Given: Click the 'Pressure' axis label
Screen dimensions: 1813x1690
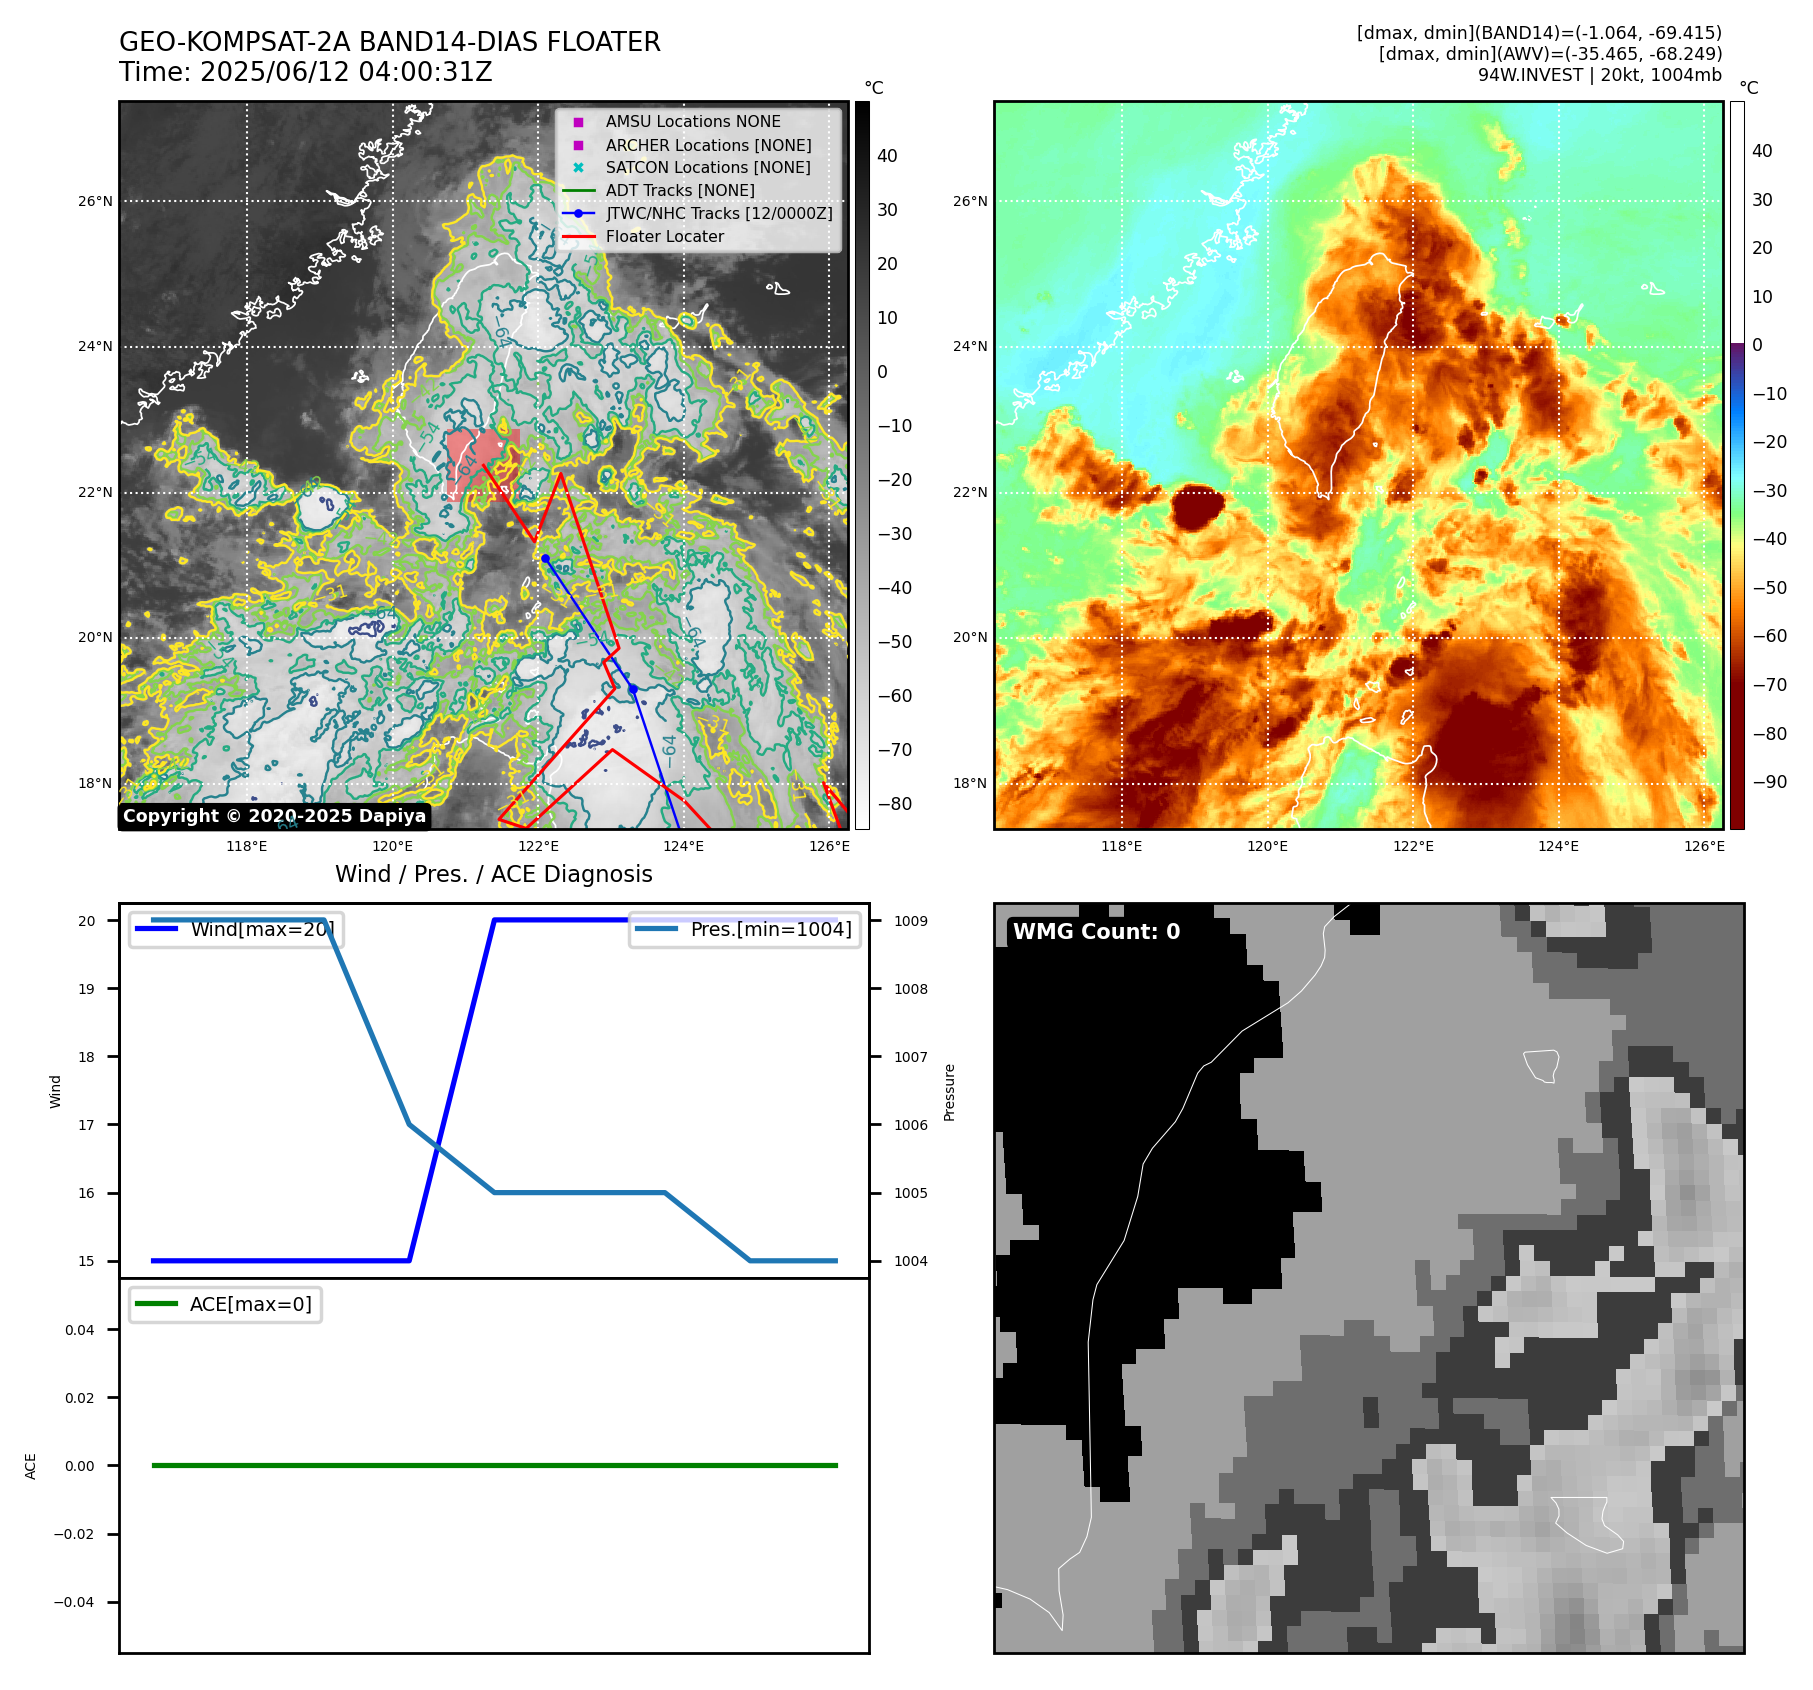Looking at the screenshot, I should (x=950, y=1092).
